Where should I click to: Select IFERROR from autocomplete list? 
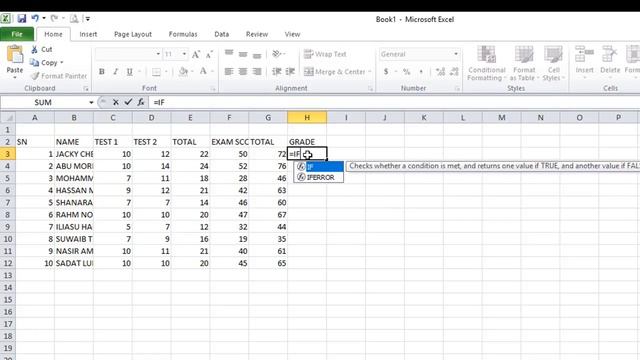[x=319, y=178]
